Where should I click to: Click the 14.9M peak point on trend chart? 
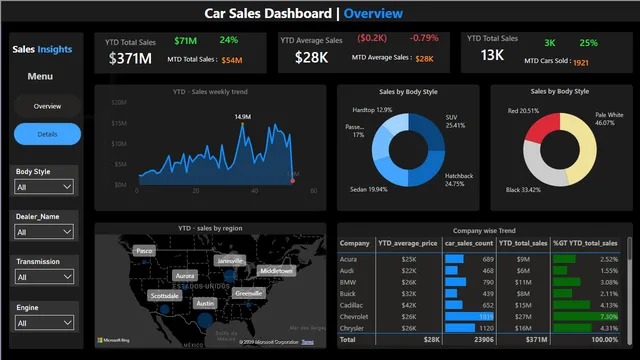pos(242,124)
